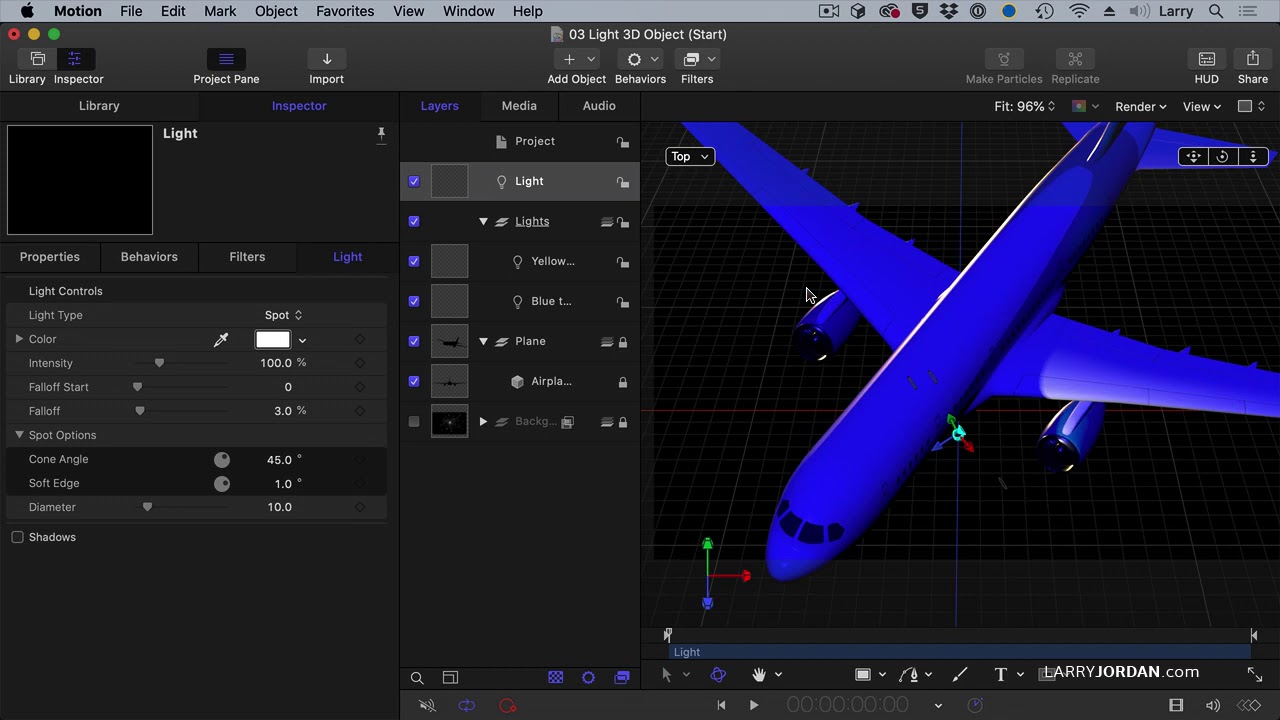Show filters with the stacked icon in Layers
This screenshot has width=1280, height=720.
[622, 678]
